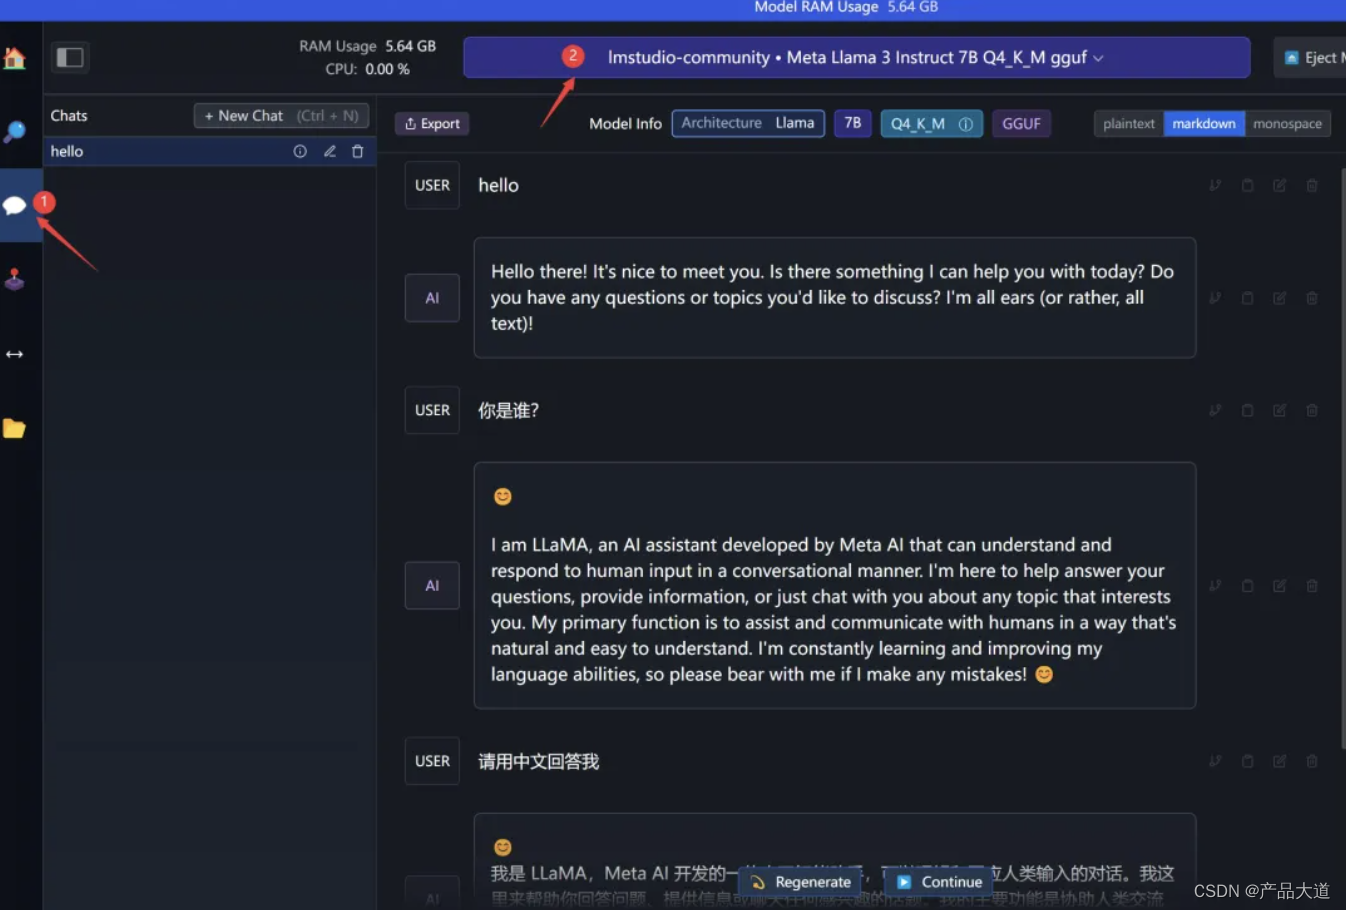Open the AI Chat speech bubble tab
This screenshot has height=910, width=1346.
point(15,205)
